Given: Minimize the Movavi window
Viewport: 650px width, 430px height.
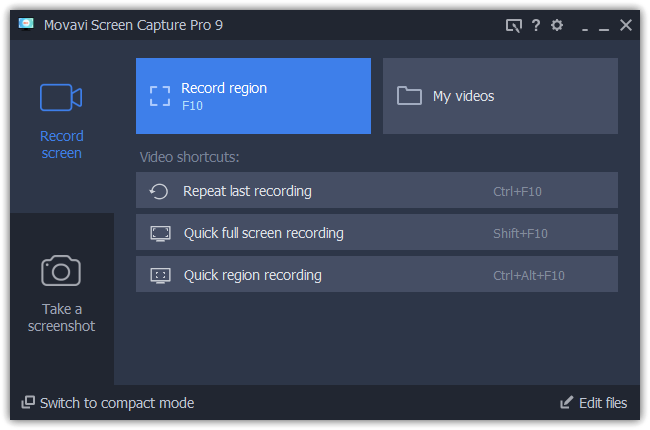Looking at the screenshot, I should (604, 27).
